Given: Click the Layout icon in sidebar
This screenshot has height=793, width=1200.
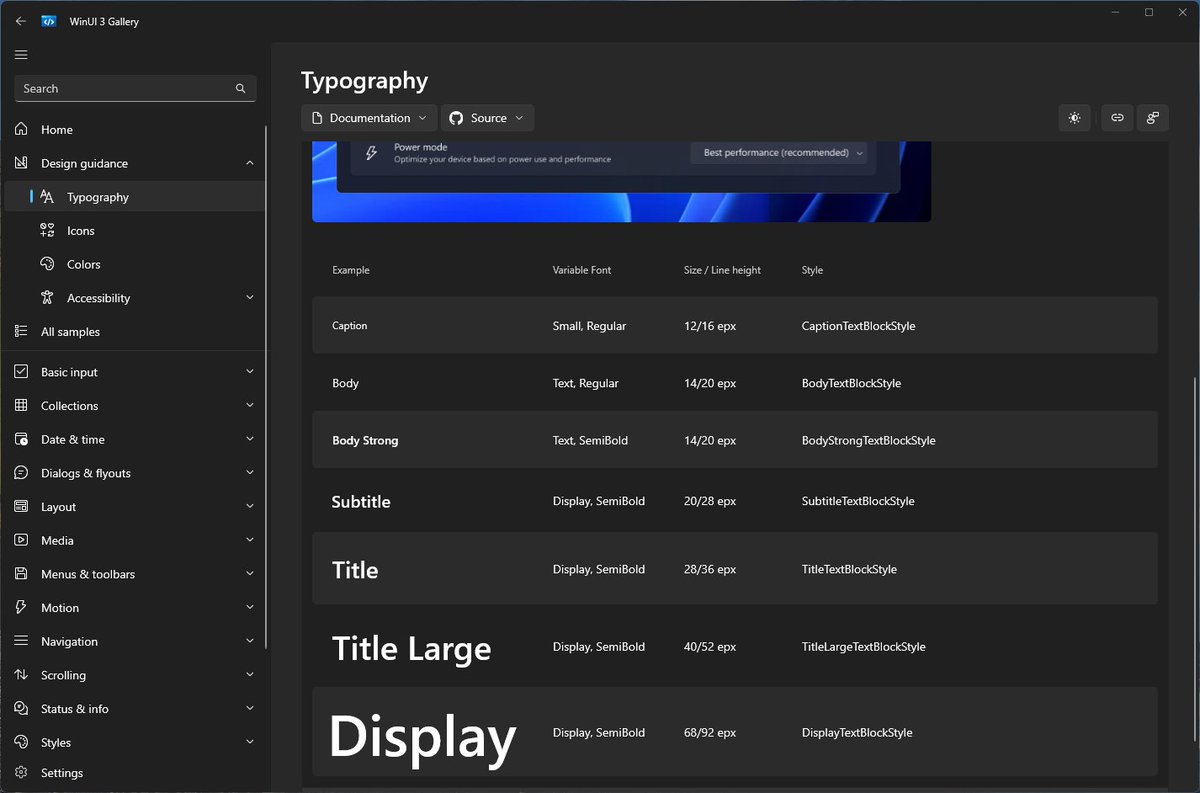Looking at the screenshot, I should coord(21,507).
